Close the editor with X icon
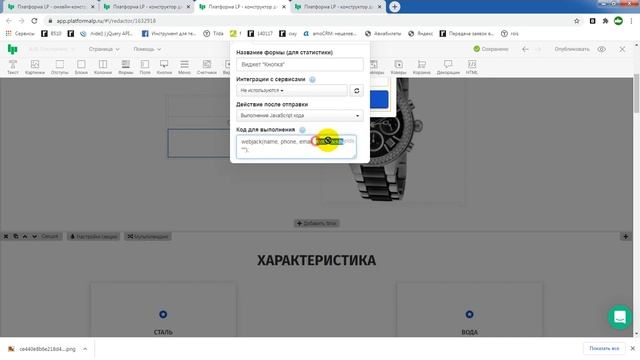 click(622, 49)
